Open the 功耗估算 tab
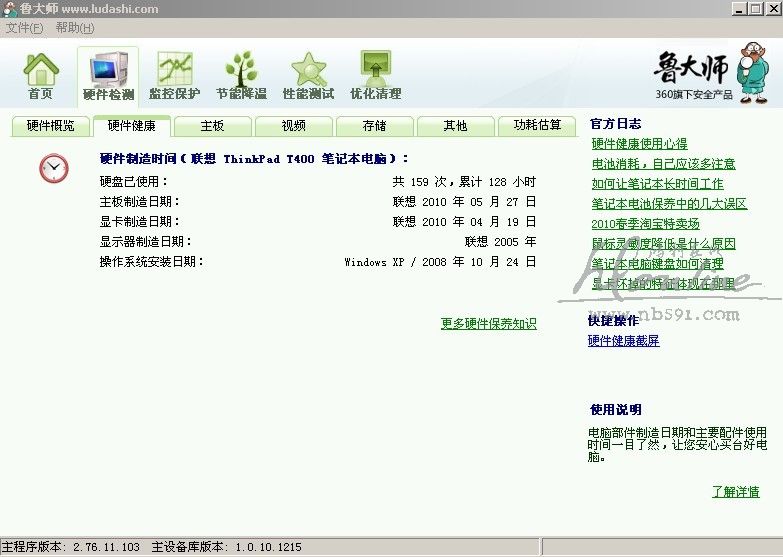 (x=537, y=125)
